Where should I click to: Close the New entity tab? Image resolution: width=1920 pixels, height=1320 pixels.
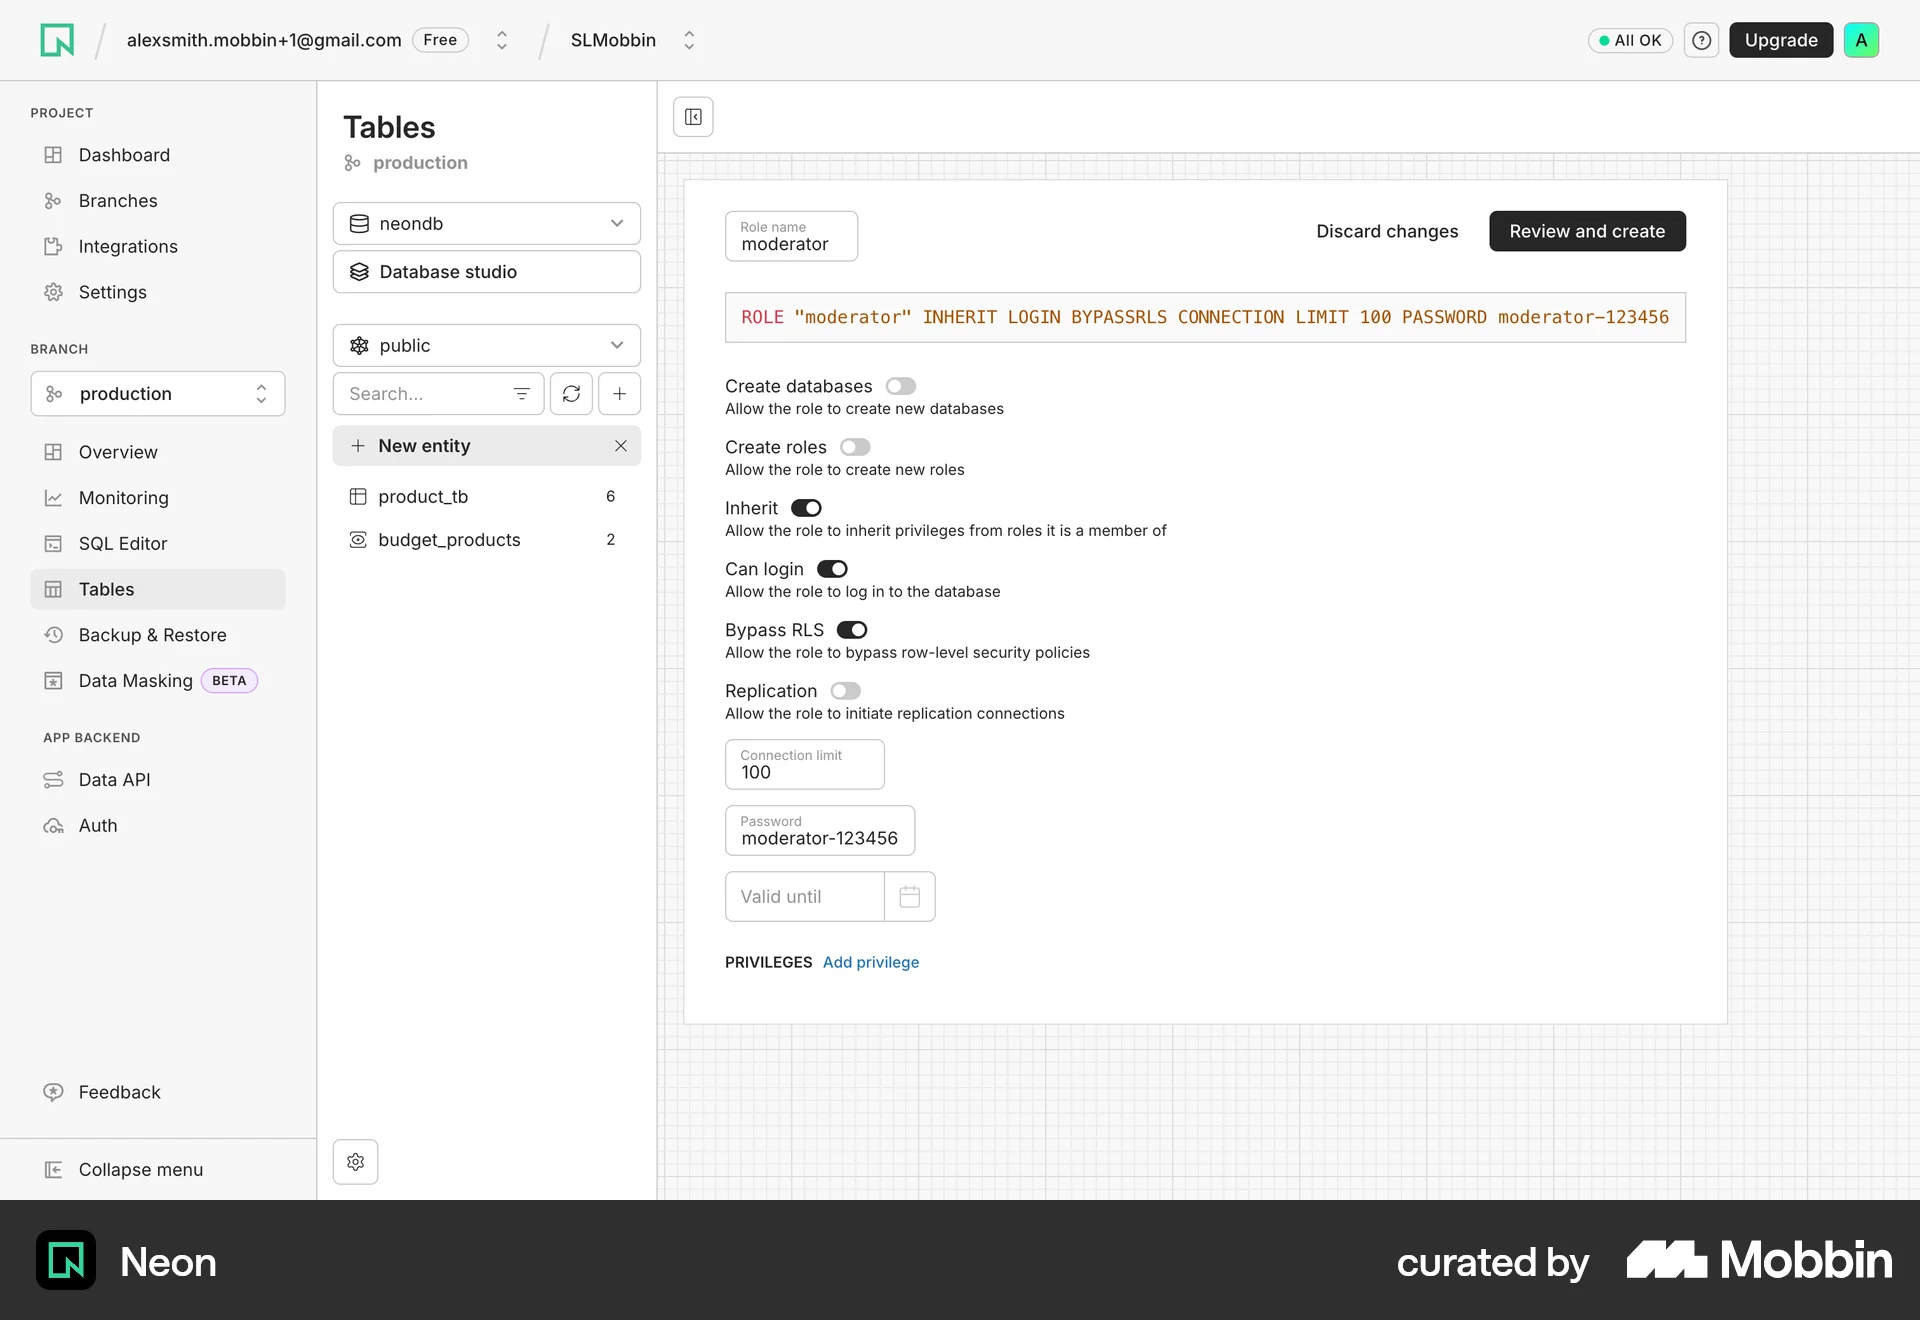(621, 446)
